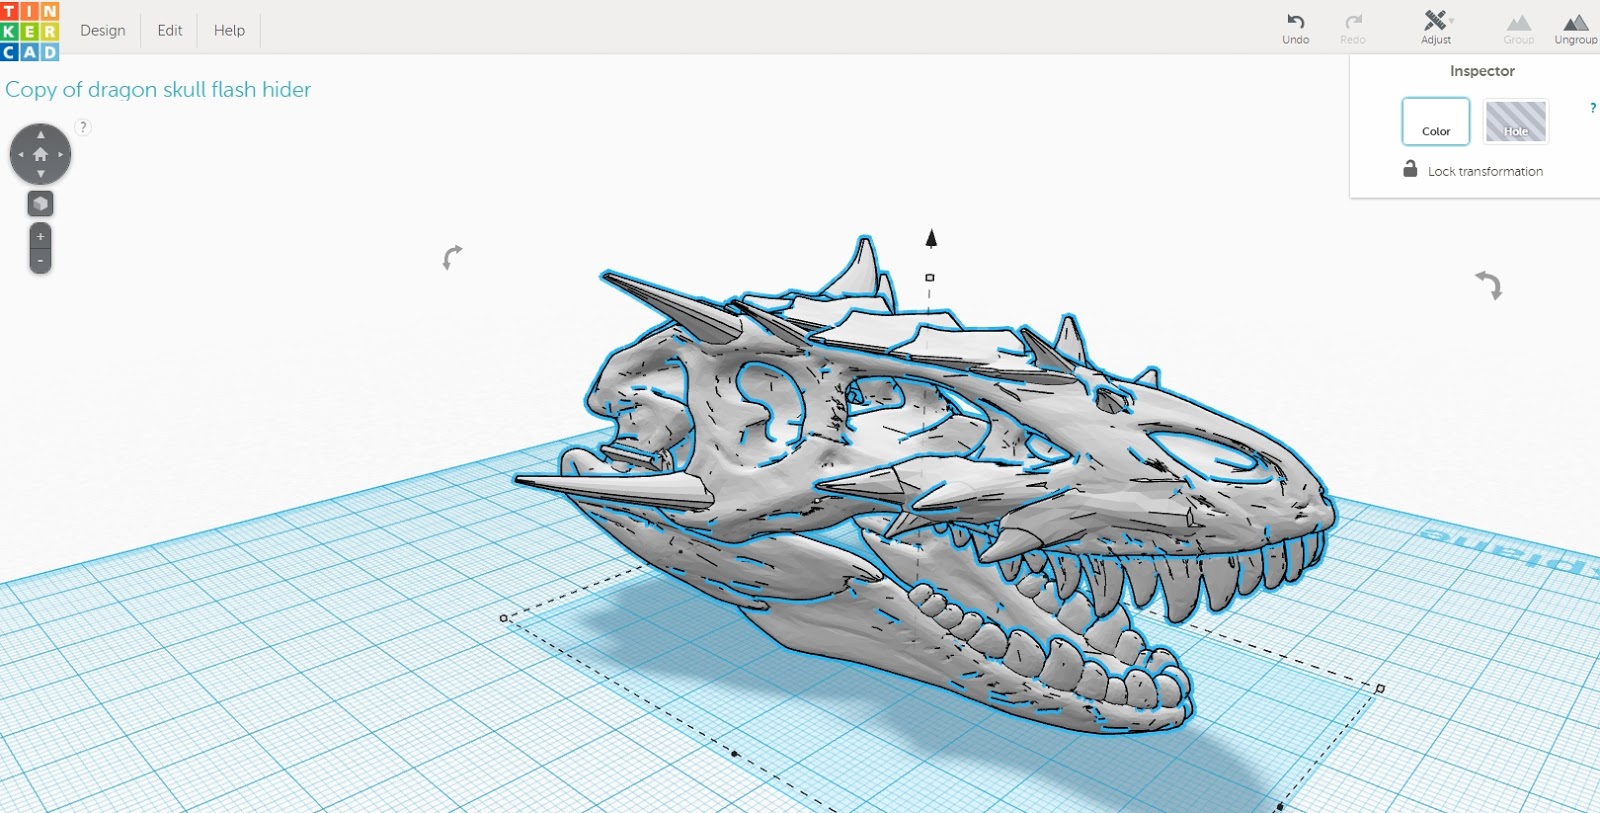
Task: Select the Color swatch in Inspector
Action: (x=1436, y=121)
